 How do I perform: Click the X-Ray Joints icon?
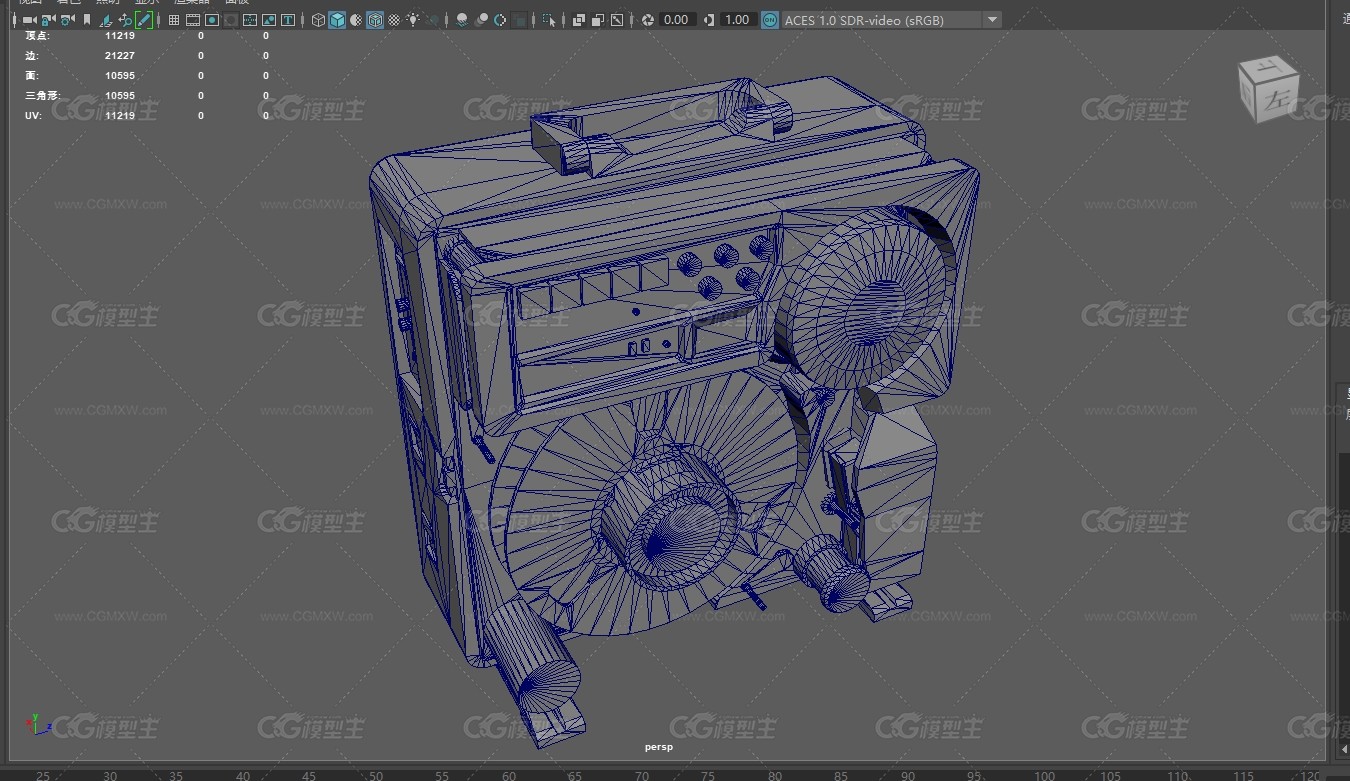tap(617, 19)
